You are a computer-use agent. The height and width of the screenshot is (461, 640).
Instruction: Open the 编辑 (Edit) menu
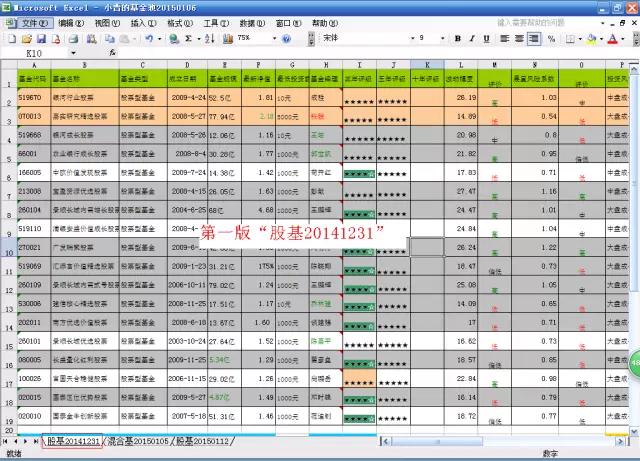coord(71,23)
